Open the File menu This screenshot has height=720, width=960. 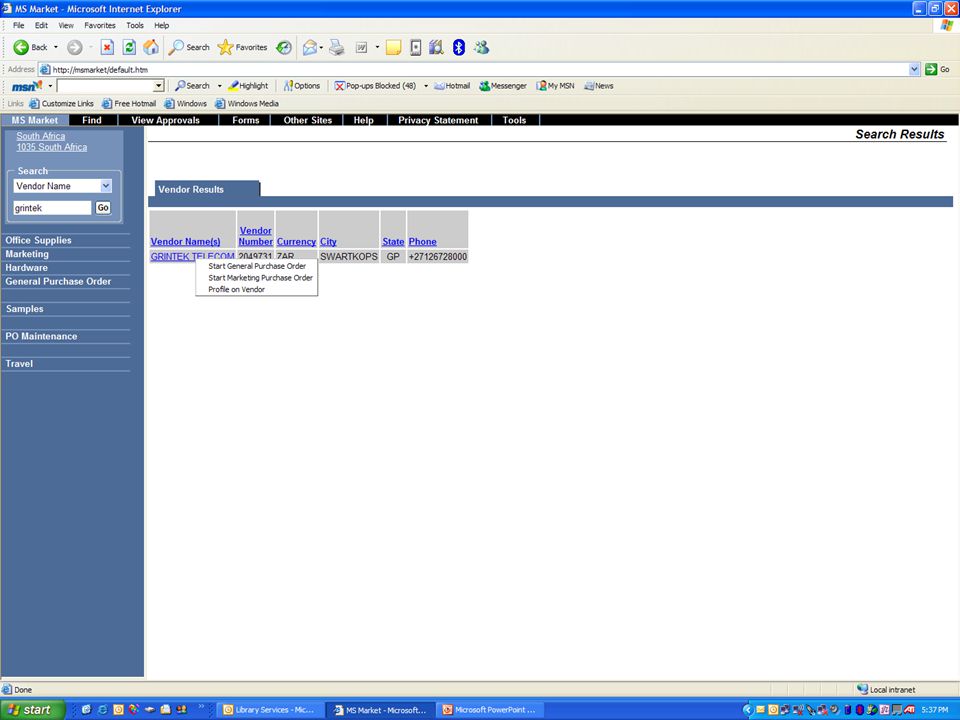18,25
